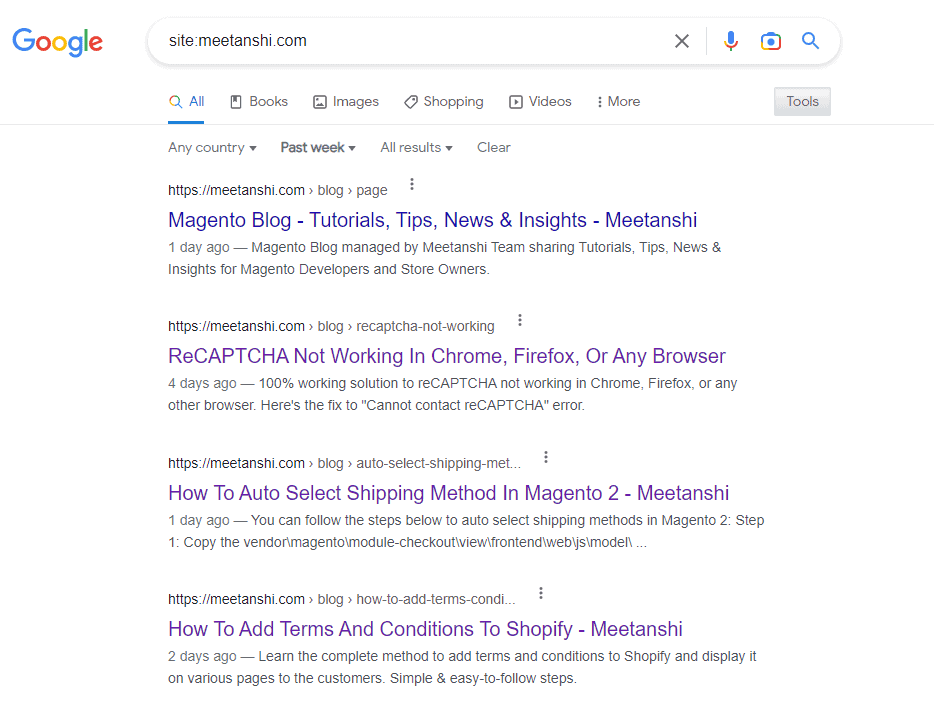Switch to the All results tab
The height and width of the screenshot is (710, 934).
click(x=186, y=102)
